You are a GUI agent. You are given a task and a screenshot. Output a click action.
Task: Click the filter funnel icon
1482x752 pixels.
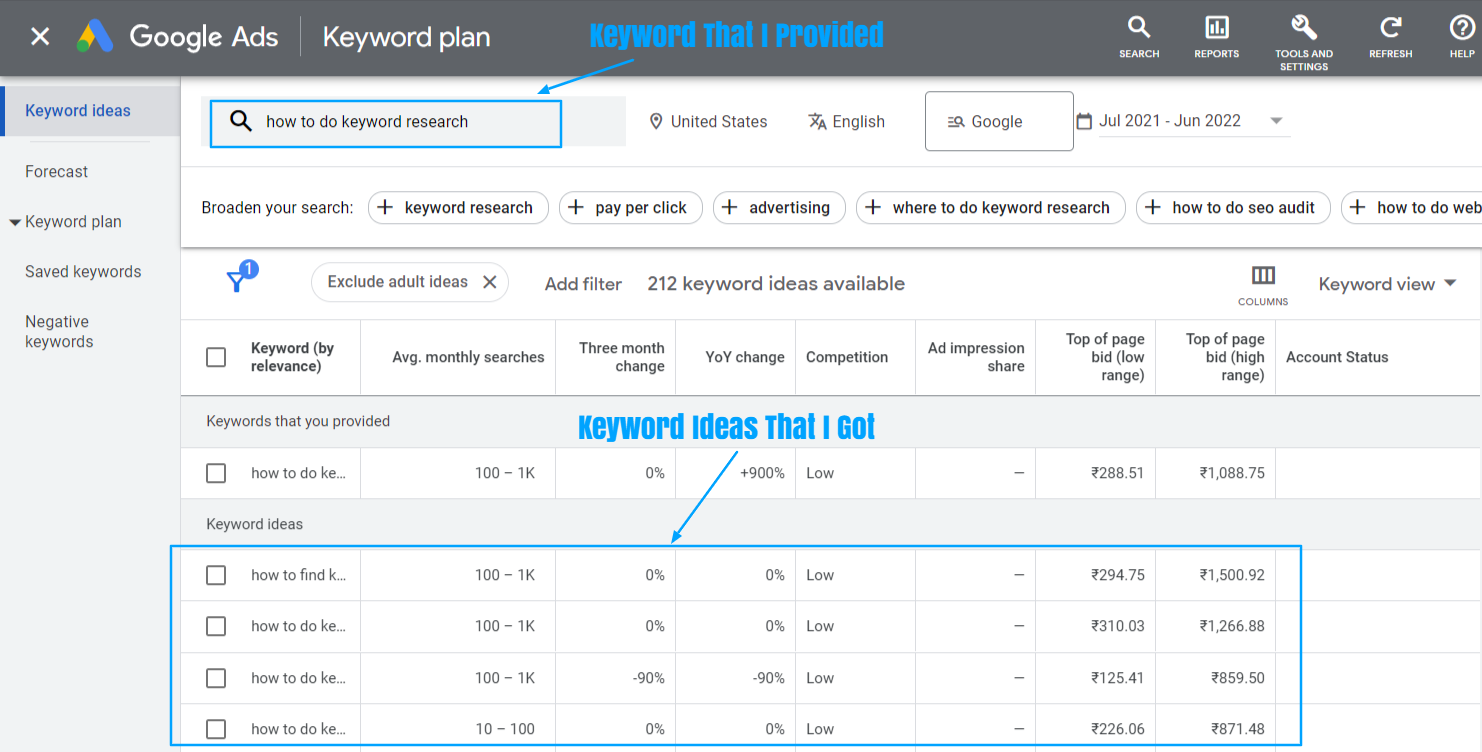238,281
